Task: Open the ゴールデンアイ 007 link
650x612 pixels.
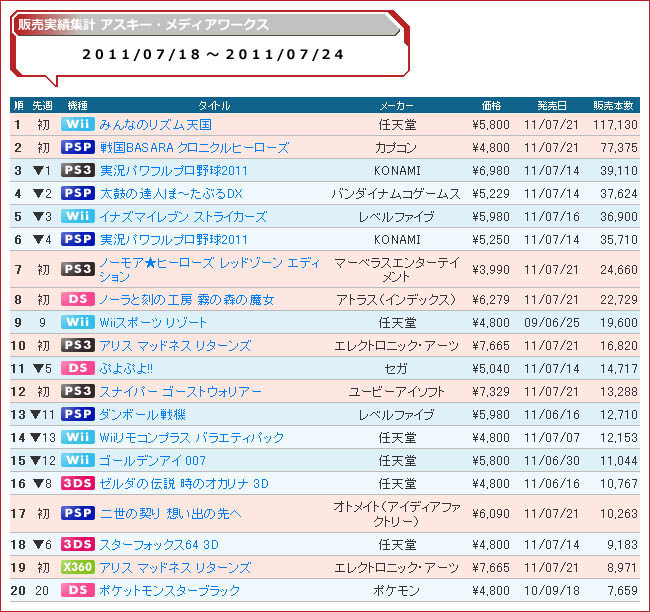Action: 153,461
